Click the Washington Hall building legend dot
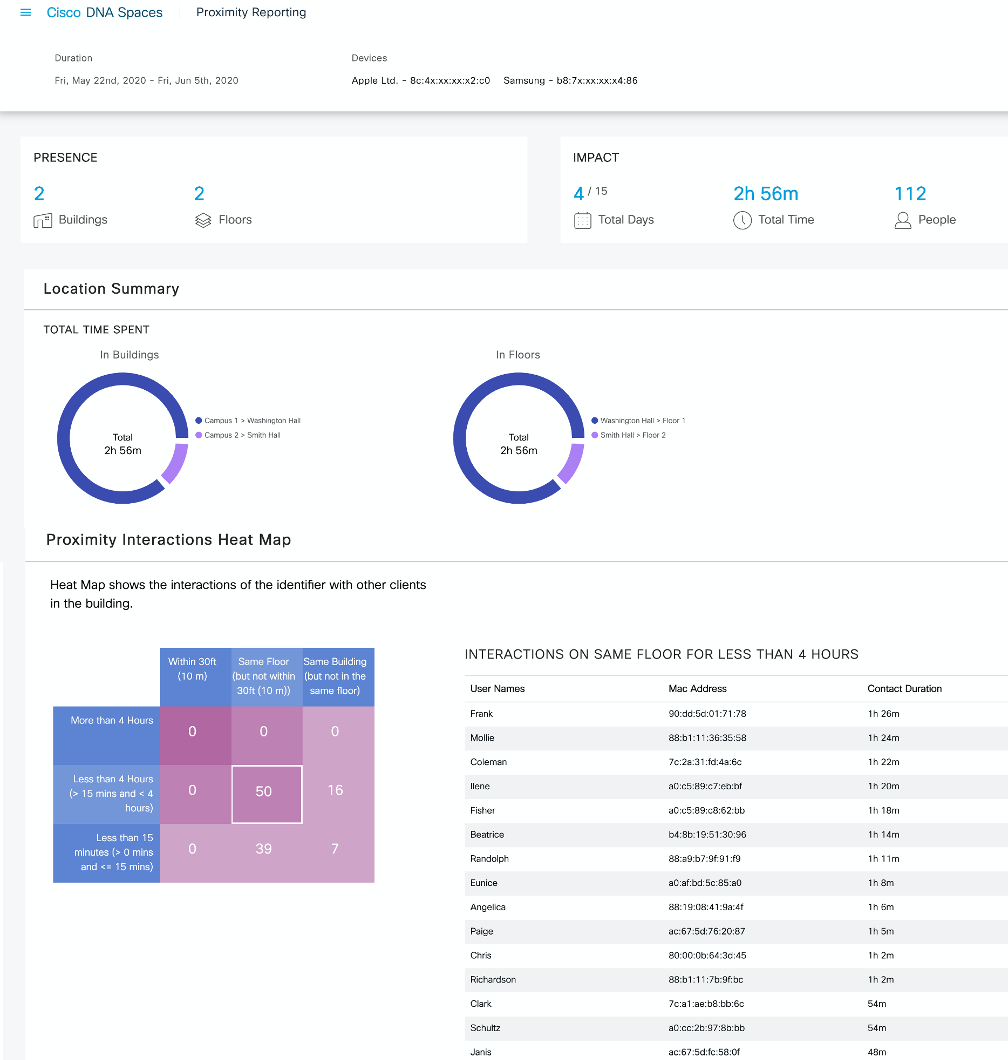The image size is (1008, 1060). (x=199, y=421)
